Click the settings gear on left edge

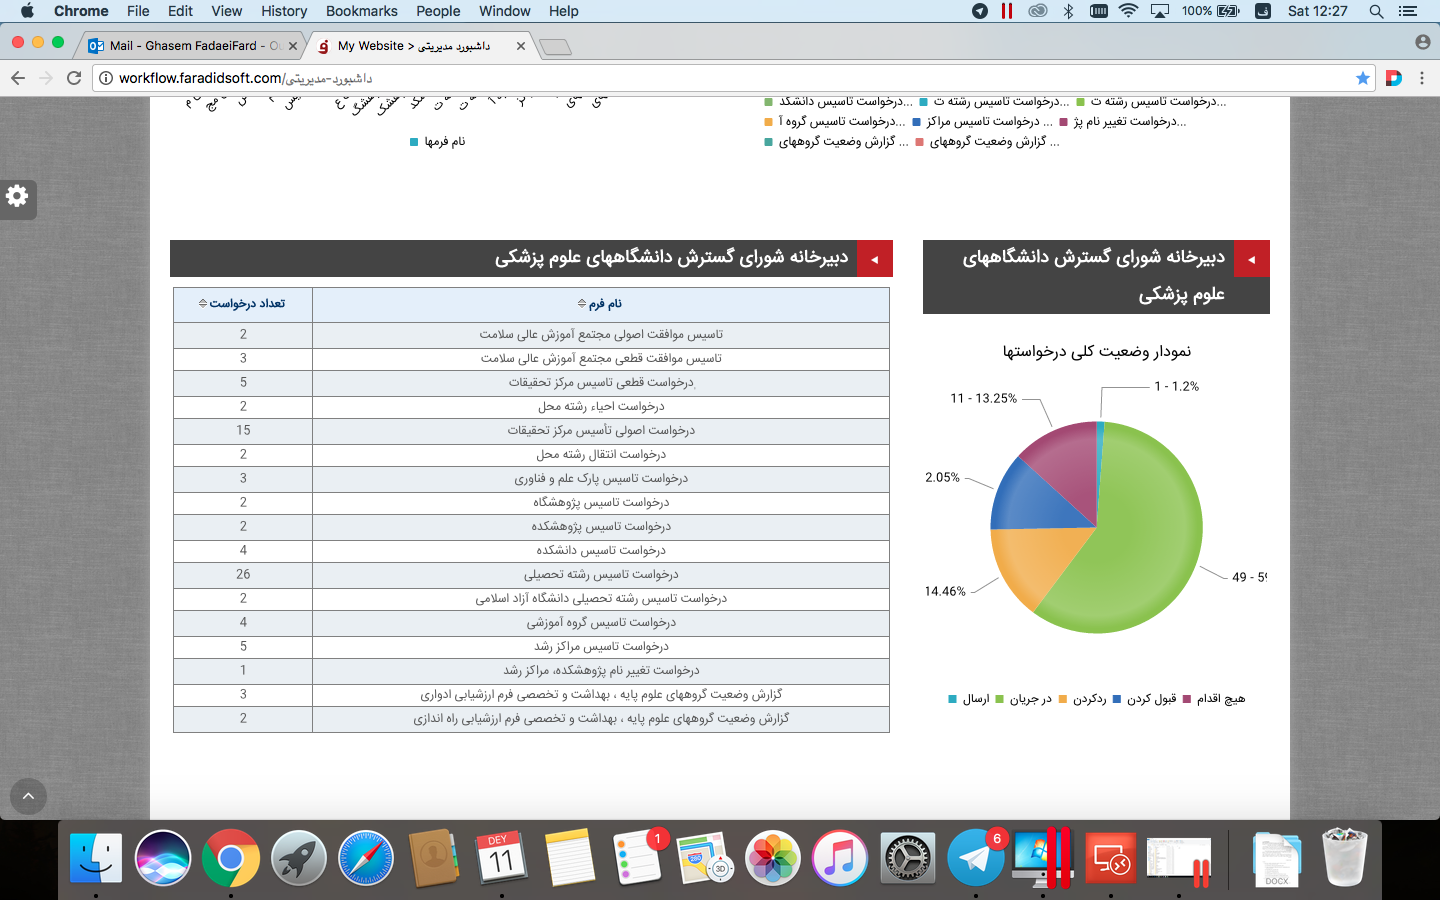(18, 197)
